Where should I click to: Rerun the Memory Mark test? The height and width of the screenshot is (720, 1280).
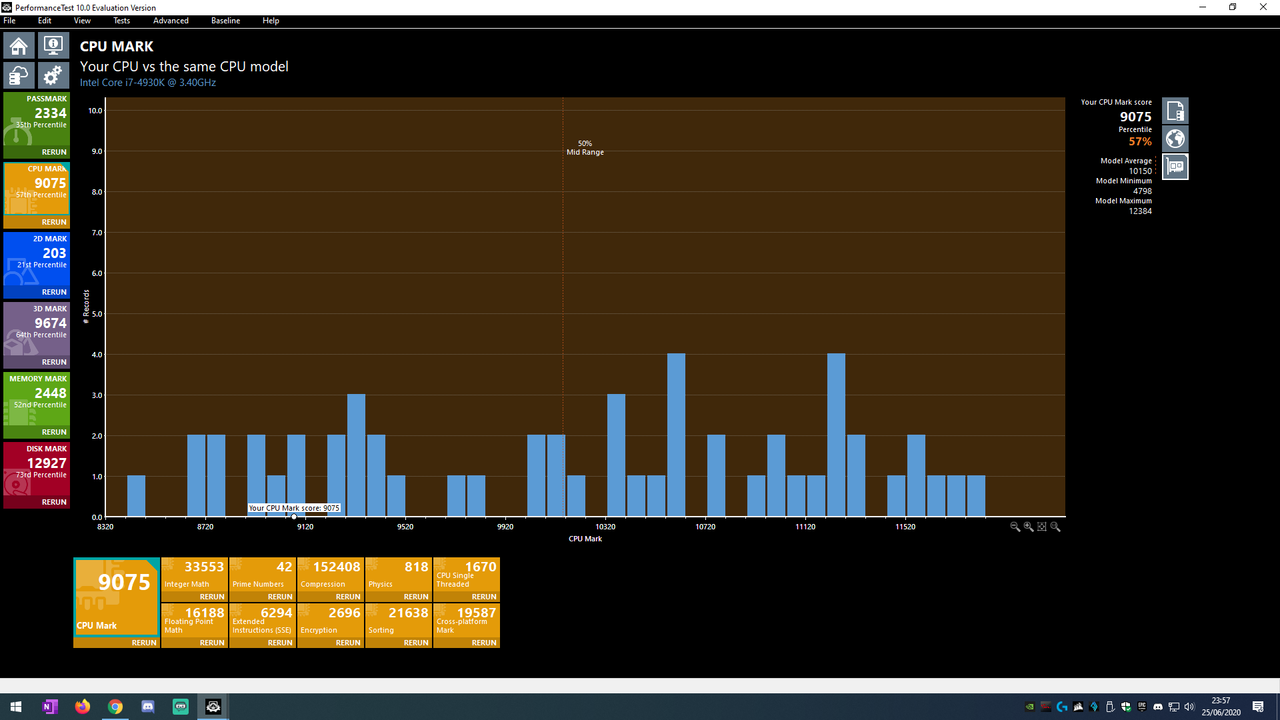[x=54, y=432]
